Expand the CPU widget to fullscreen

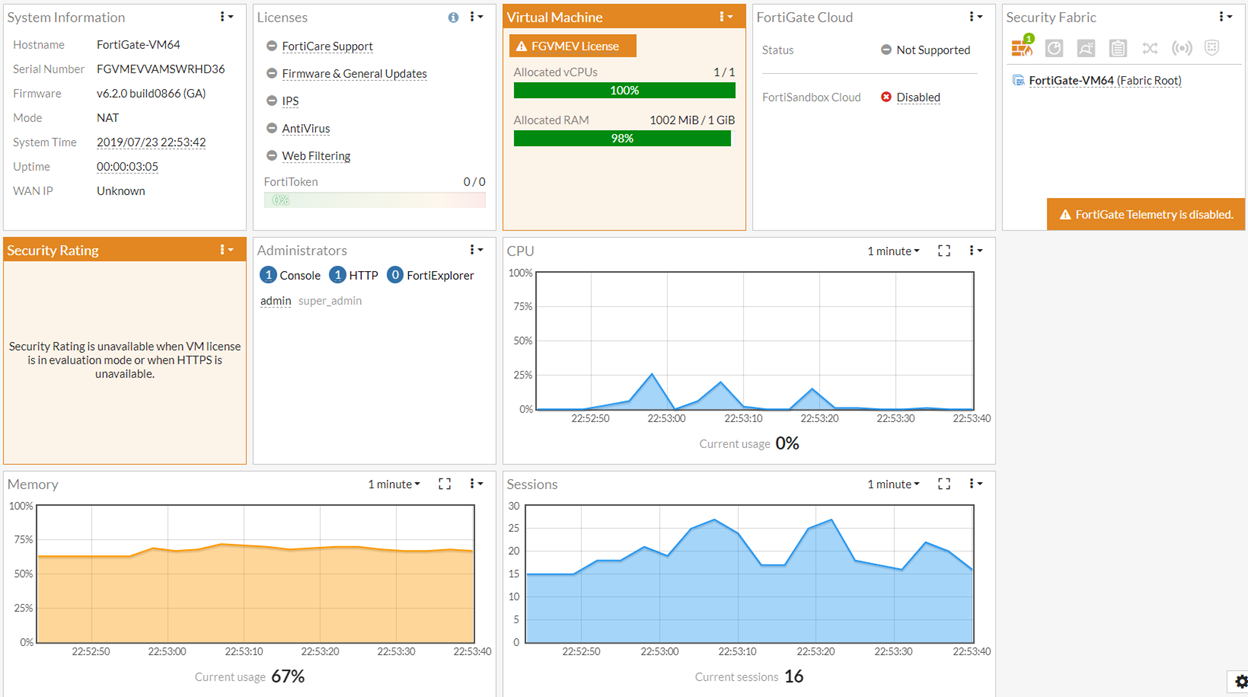[x=944, y=251]
